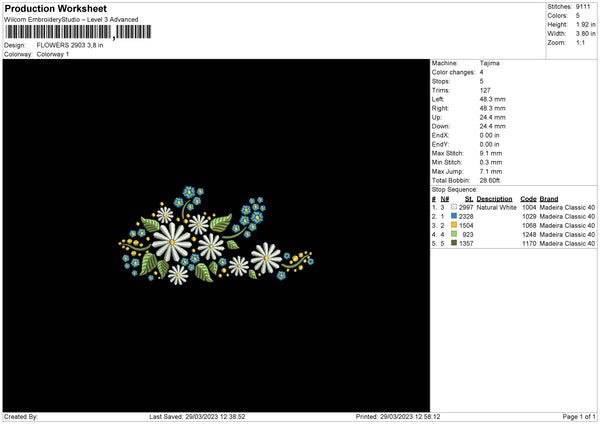The height and width of the screenshot is (424, 600).
Task: Click the 'Stop Sequence:' heading
Action: pos(455,189)
